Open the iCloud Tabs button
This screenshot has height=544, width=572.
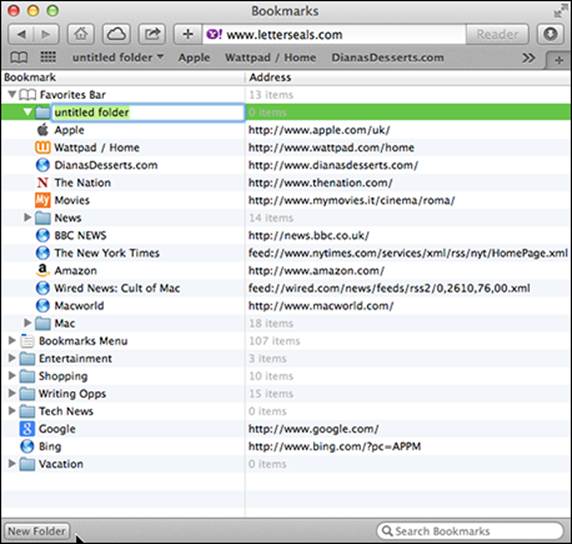click(116, 34)
